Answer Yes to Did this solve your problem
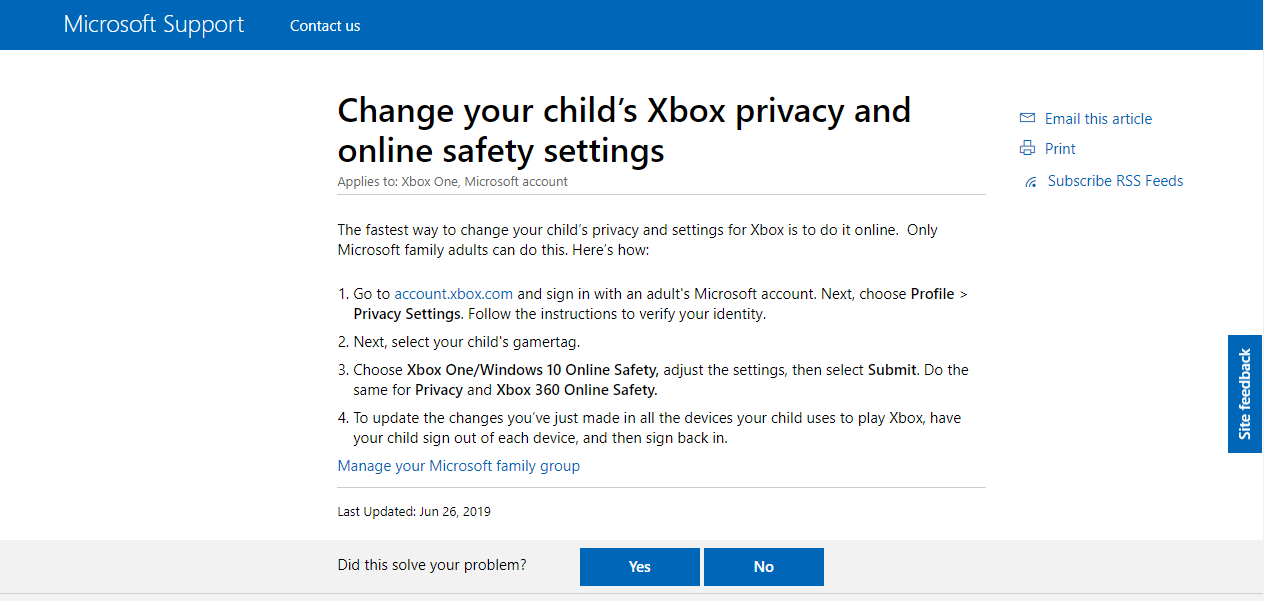 coord(640,567)
